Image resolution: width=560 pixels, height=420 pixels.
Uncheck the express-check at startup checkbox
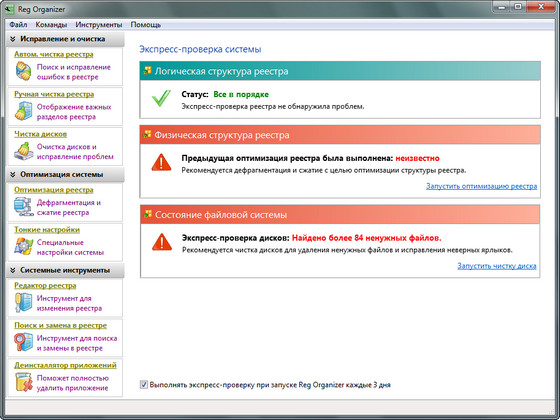pyautogui.click(x=144, y=385)
